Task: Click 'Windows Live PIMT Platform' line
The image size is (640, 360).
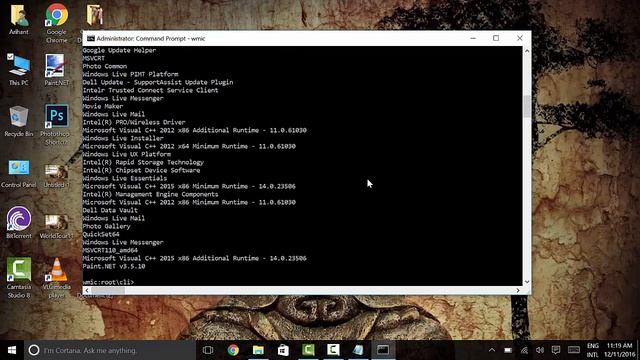Action: click(x=130, y=74)
